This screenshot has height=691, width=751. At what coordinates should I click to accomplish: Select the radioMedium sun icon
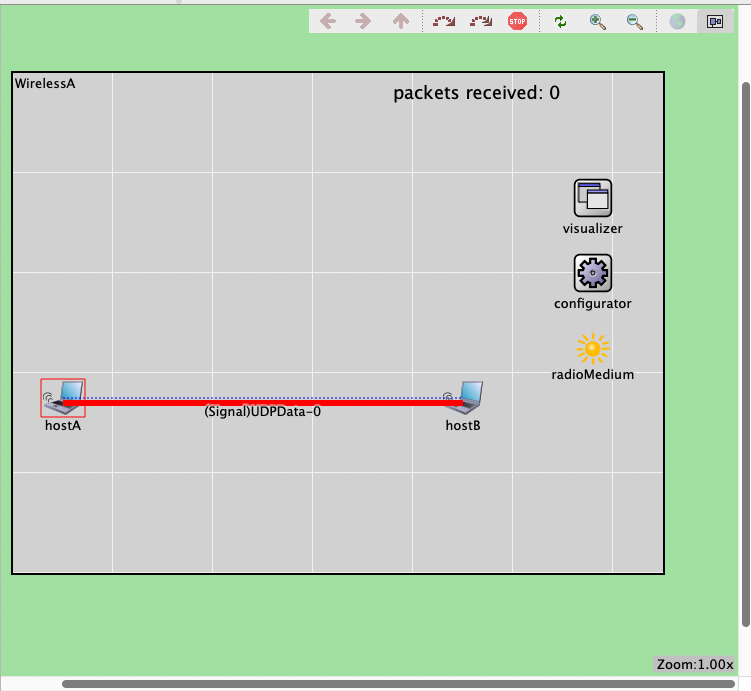[x=593, y=349]
